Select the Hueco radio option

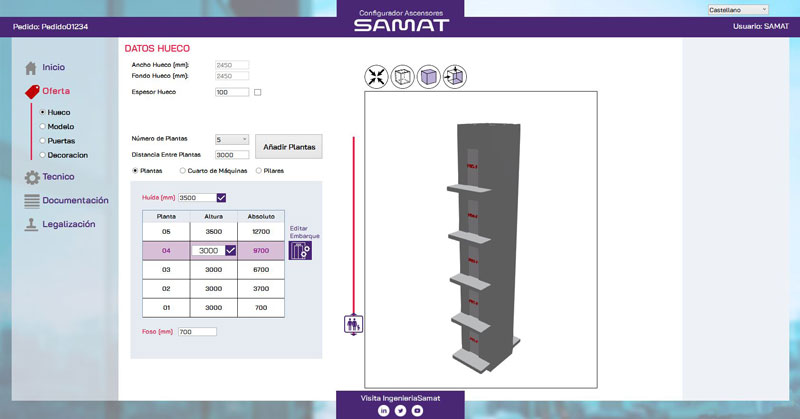coord(43,112)
